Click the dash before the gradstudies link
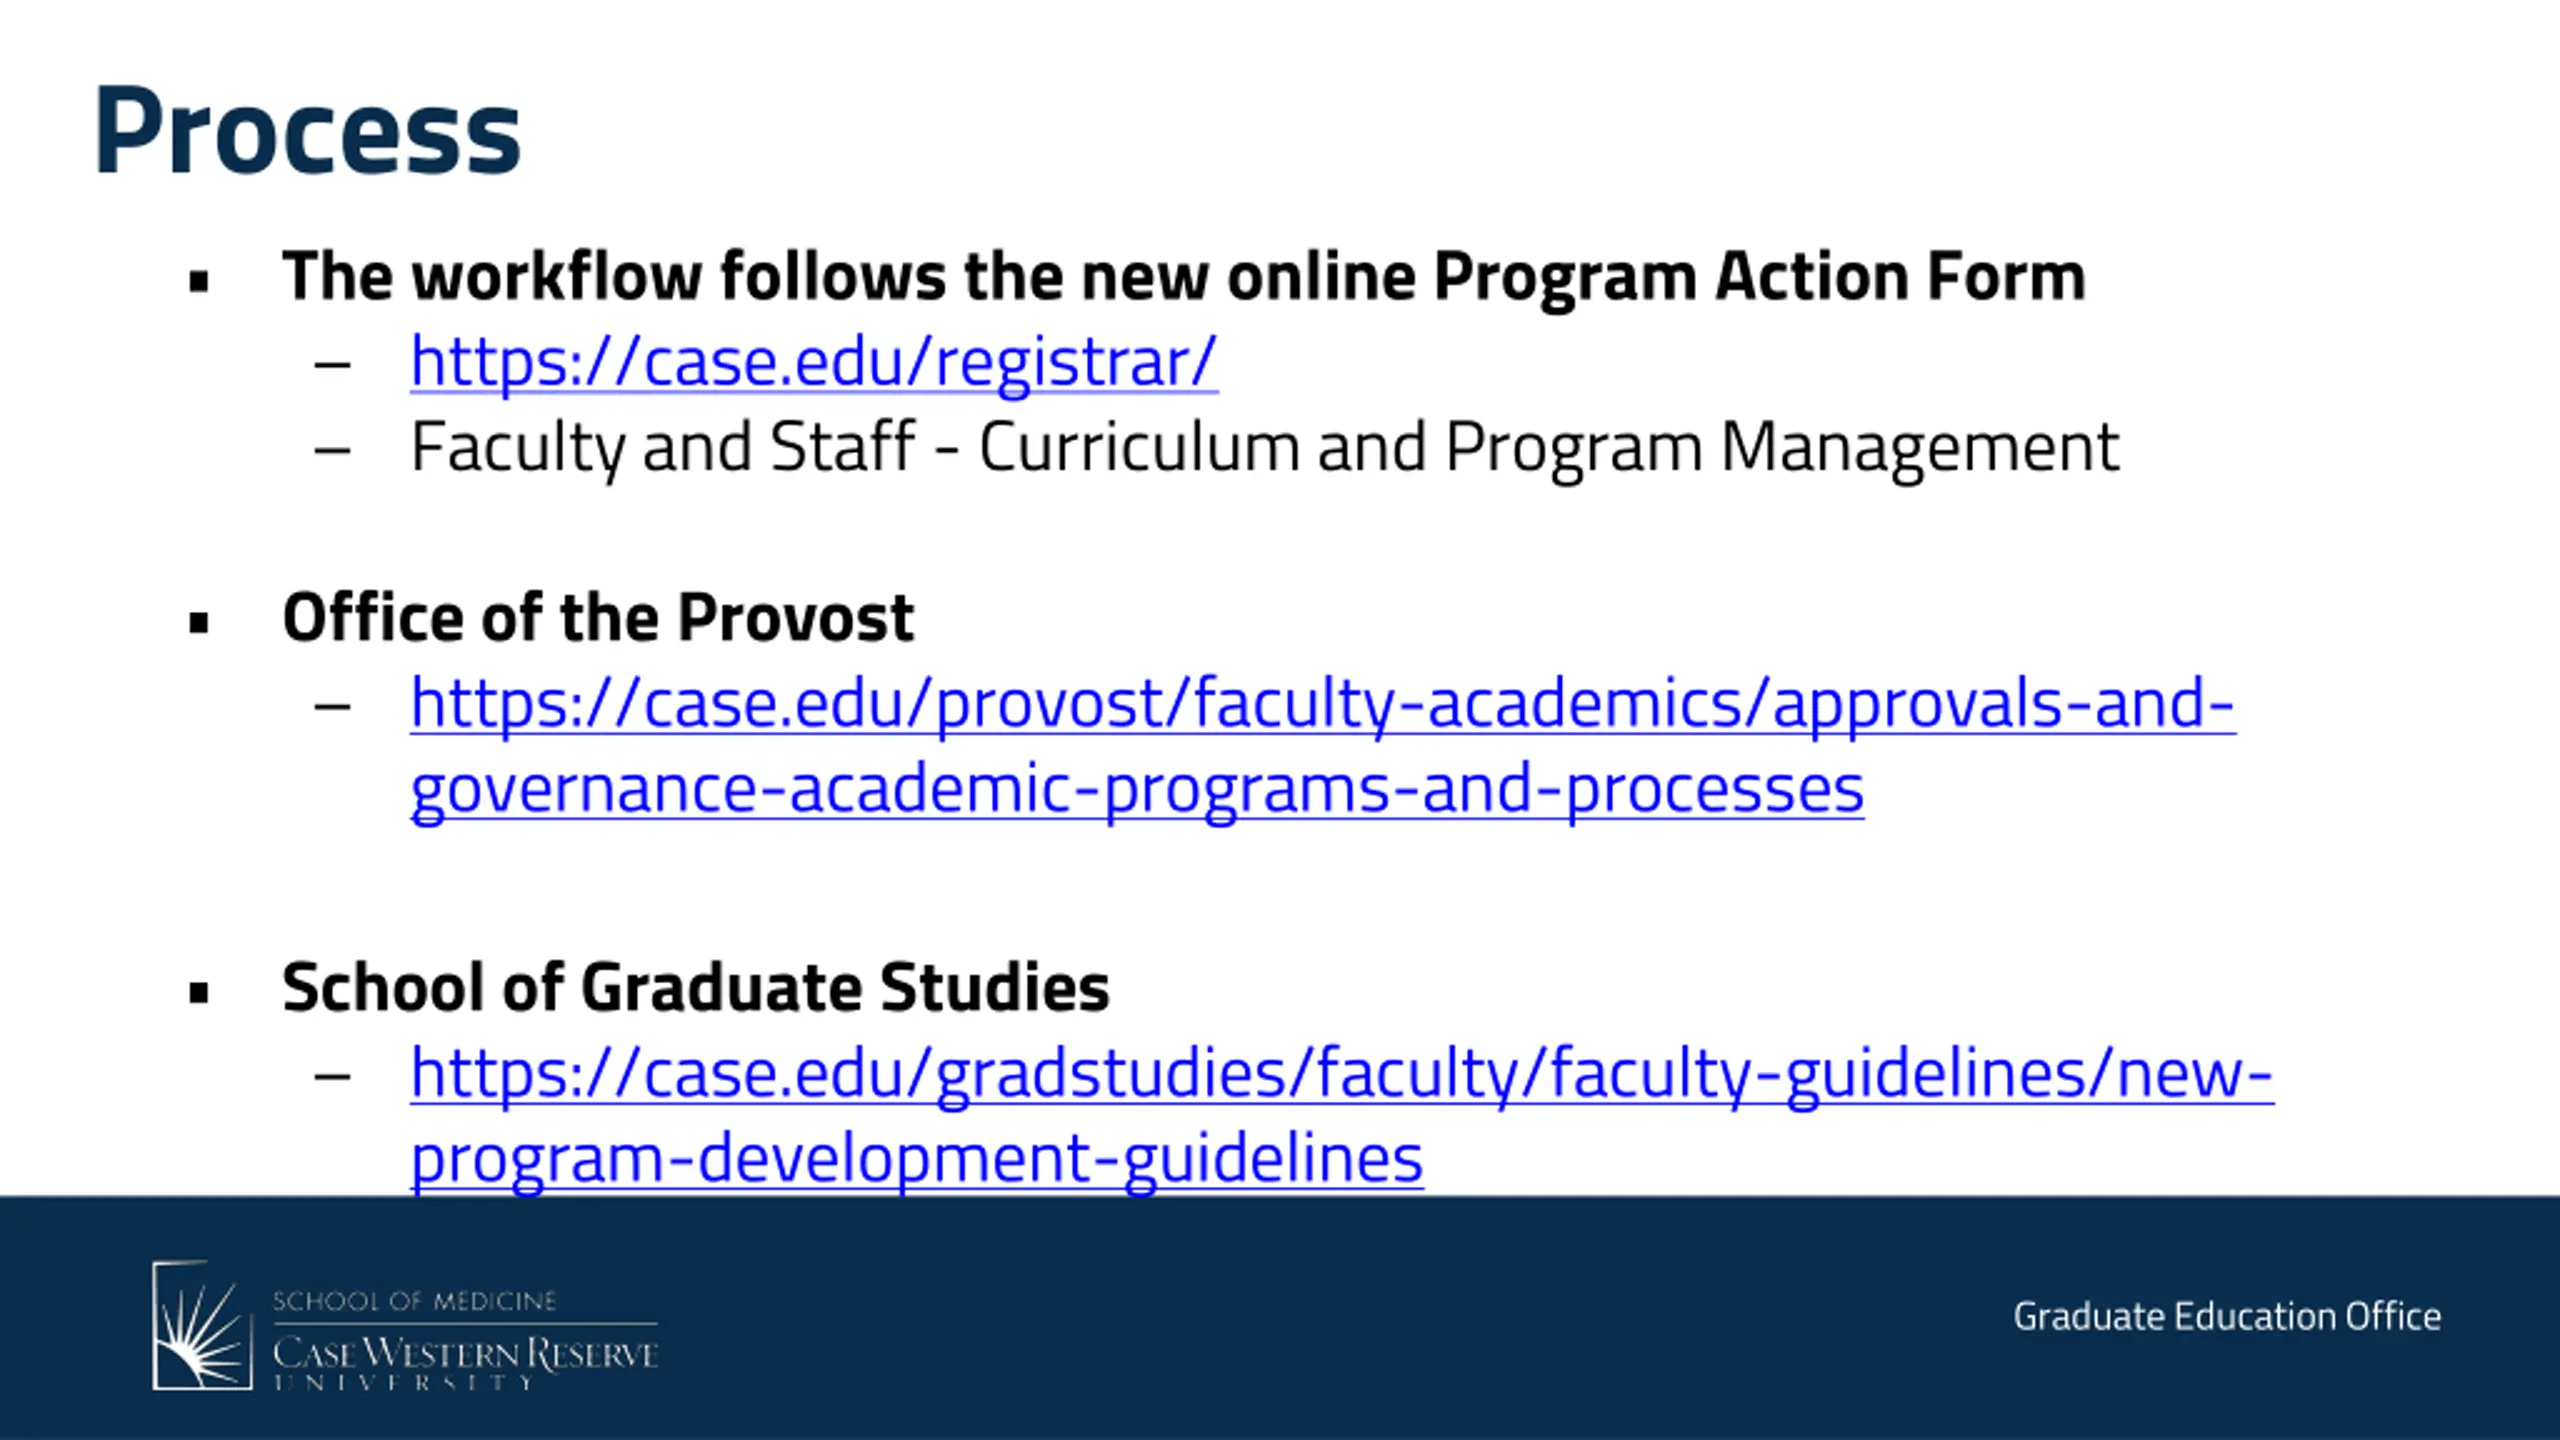The image size is (2560, 1440). point(332,1077)
